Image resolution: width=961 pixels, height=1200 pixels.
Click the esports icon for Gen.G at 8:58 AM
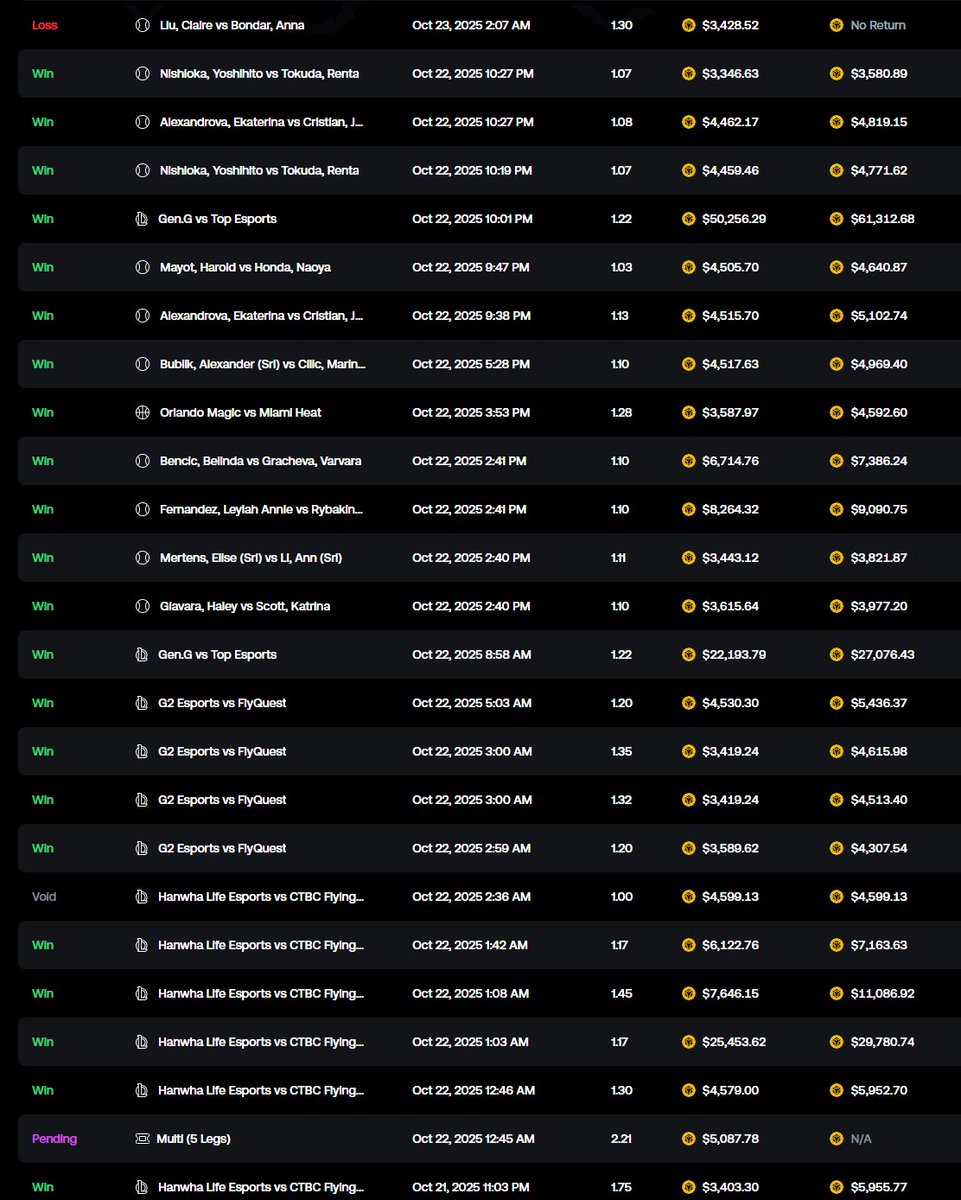[x=142, y=655]
